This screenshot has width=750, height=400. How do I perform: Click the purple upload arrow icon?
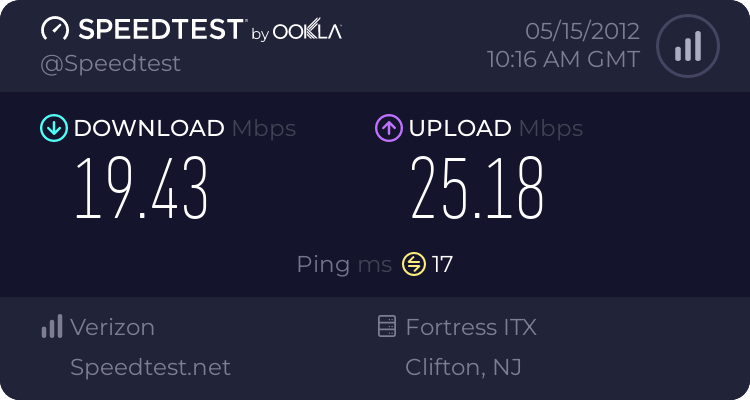[388, 128]
